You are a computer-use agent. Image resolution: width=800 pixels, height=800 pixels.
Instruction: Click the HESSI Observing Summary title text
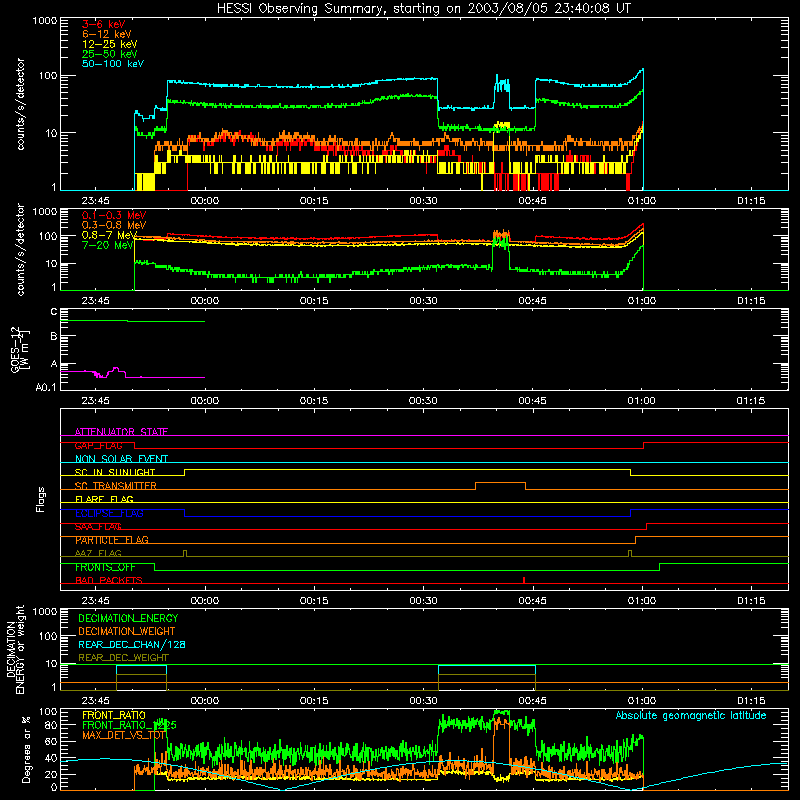(x=423, y=9)
